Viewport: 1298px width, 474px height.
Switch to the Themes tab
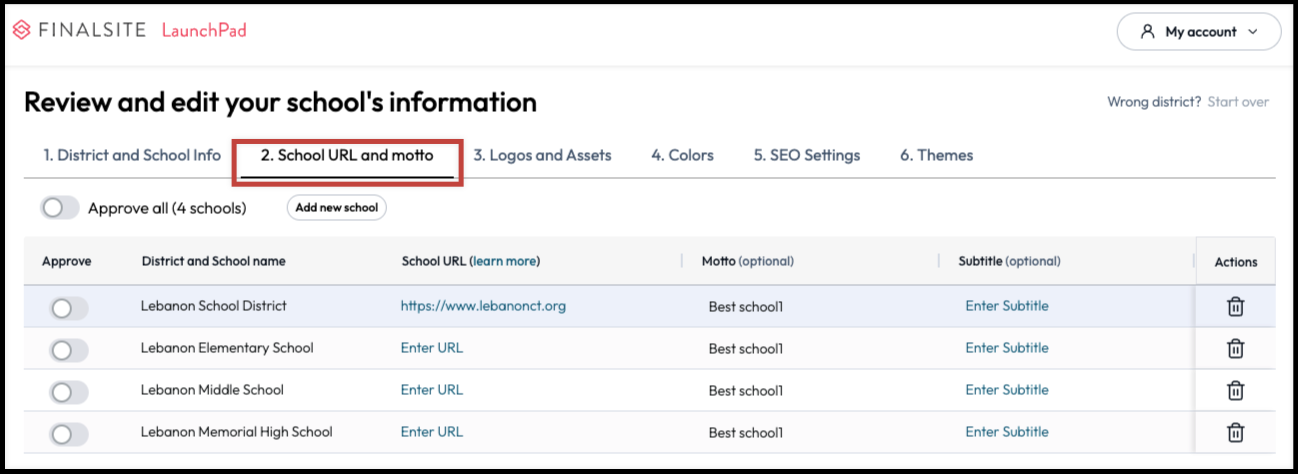coord(936,155)
